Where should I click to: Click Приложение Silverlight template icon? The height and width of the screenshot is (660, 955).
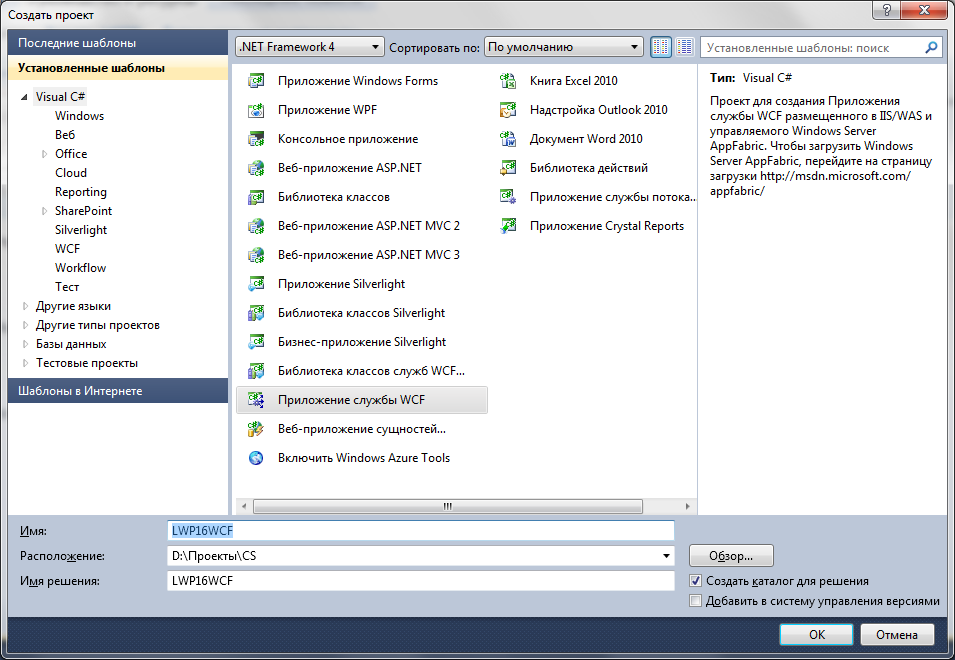click(x=256, y=284)
